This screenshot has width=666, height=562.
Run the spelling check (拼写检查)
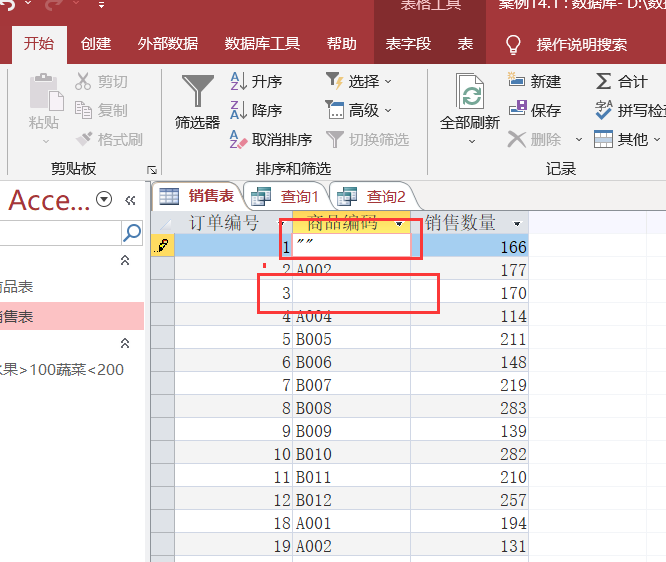click(x=630, y=110)
